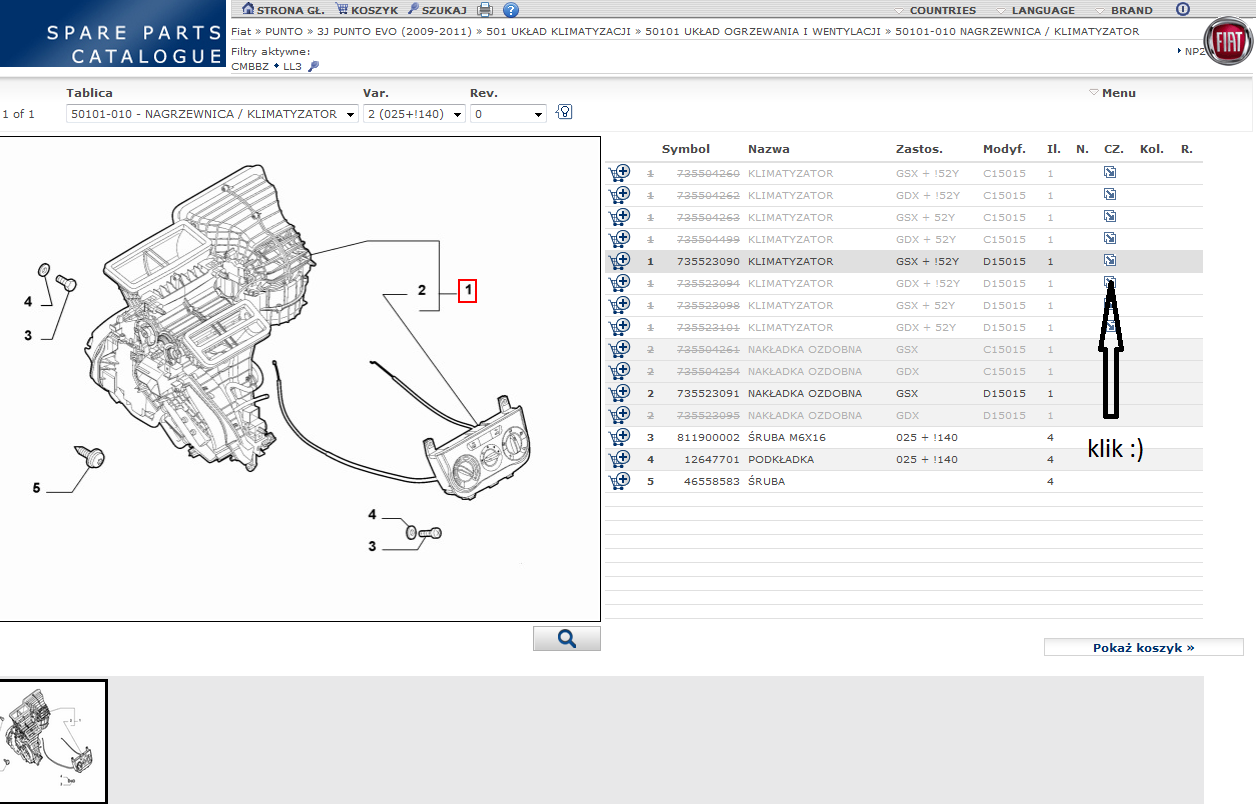Click the key icon next to filter LL3
The height and width of the screenshot is (804, 1258).
[x=314, y=66]
